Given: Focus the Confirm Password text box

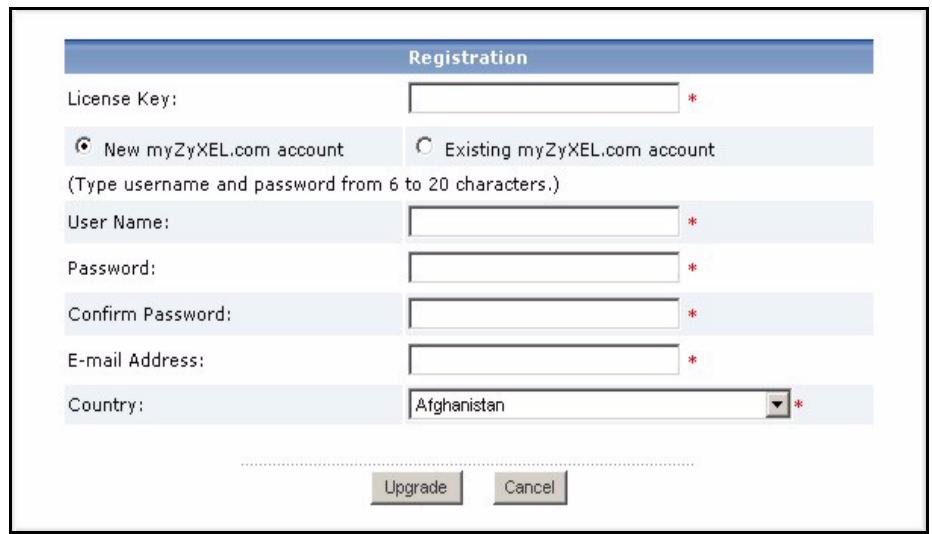Looking at the screenshot, I should [x=544, y=314].
